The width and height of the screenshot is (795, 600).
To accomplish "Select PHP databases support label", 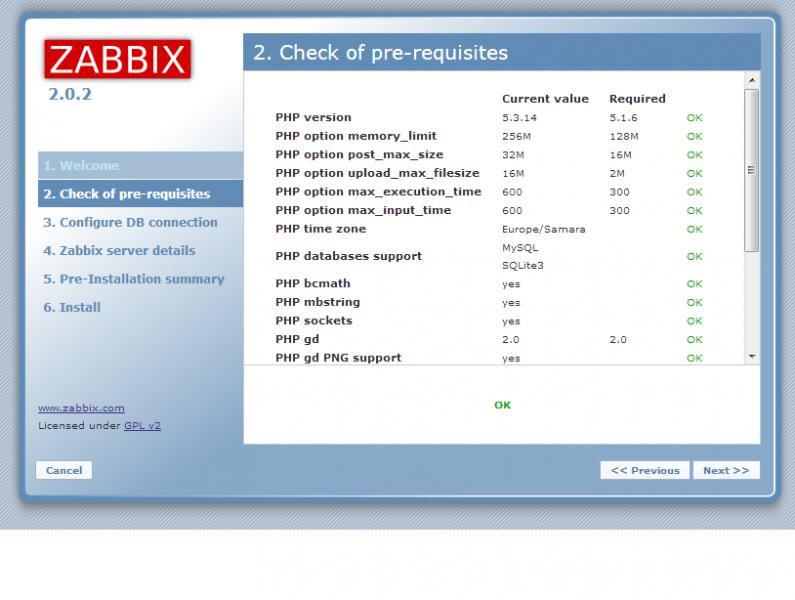I will (x=348, y=256).
